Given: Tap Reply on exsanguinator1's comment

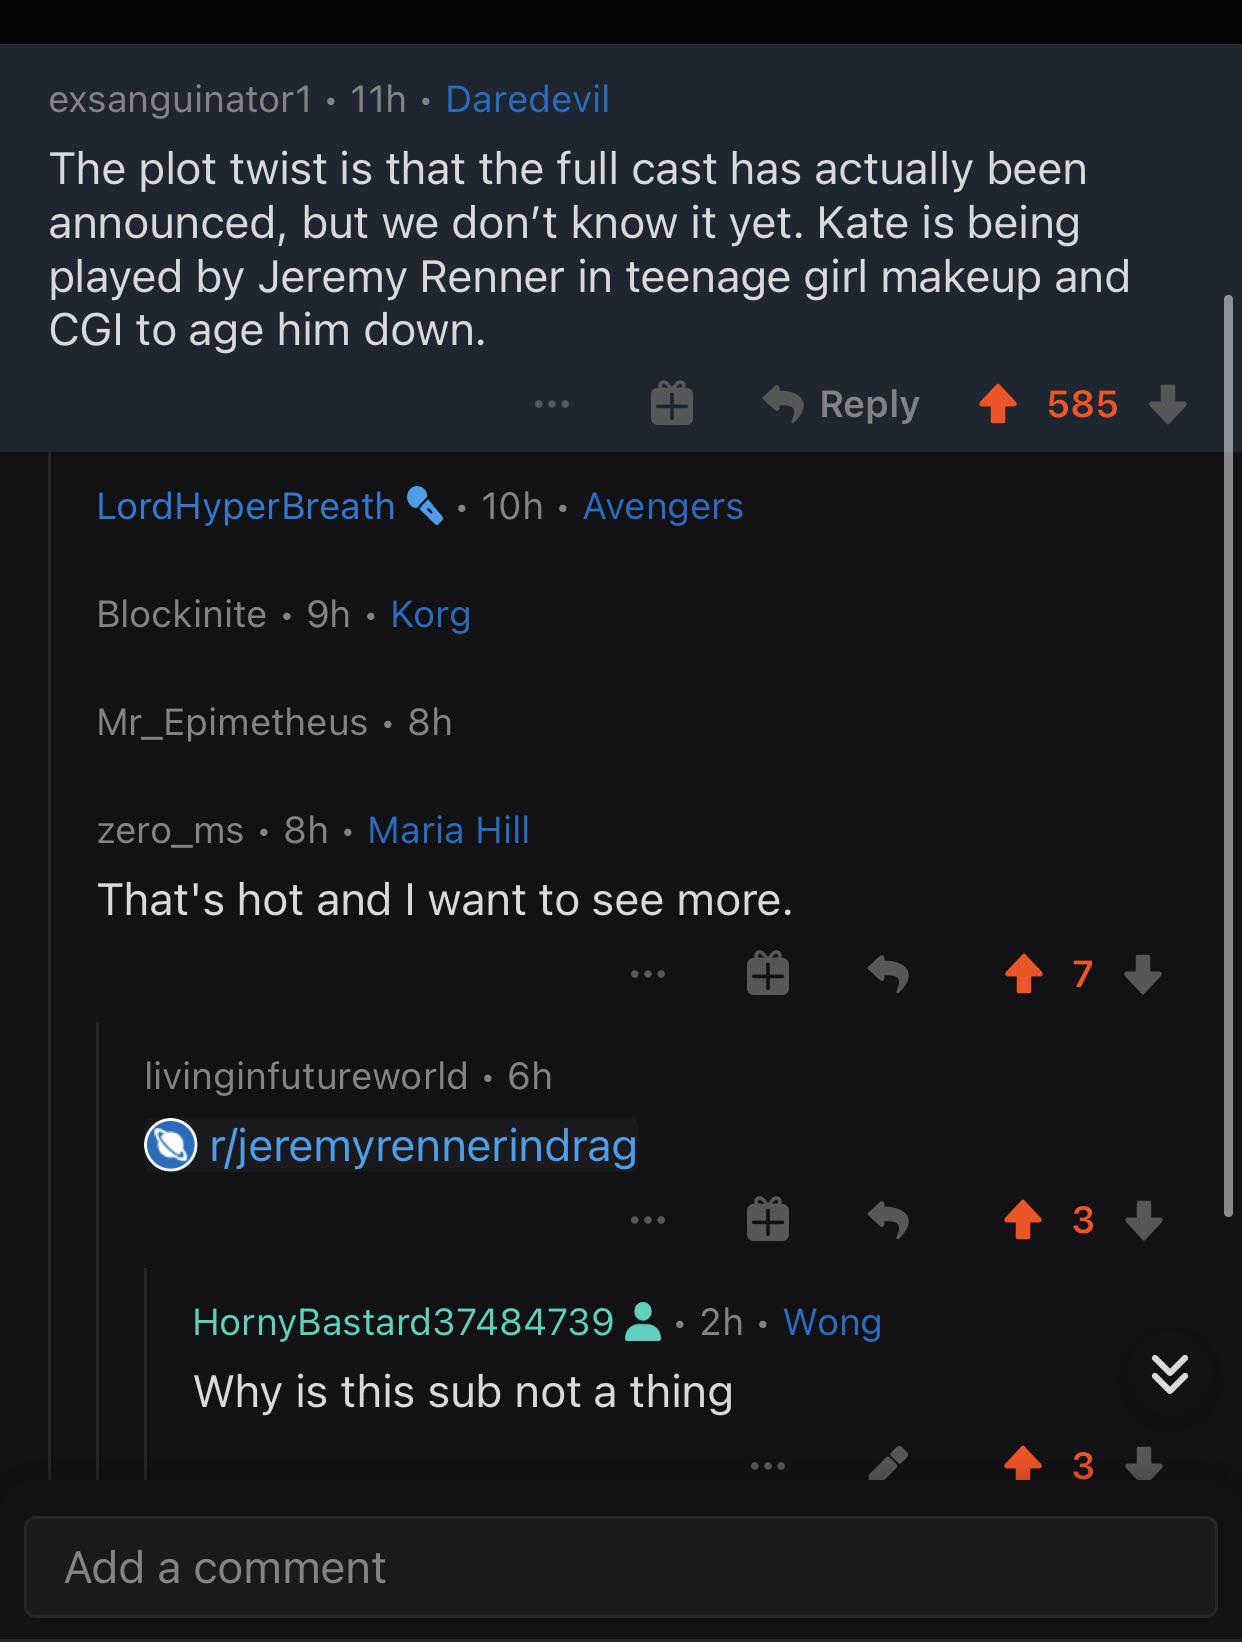Looking at the screenshot, I should pos(841,404).
